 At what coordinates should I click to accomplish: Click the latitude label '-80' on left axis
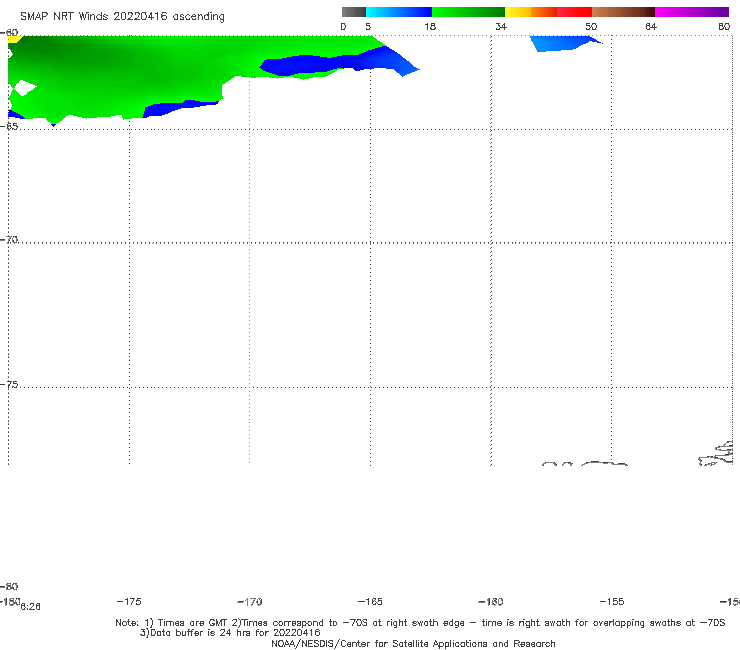tap(9, 587)
